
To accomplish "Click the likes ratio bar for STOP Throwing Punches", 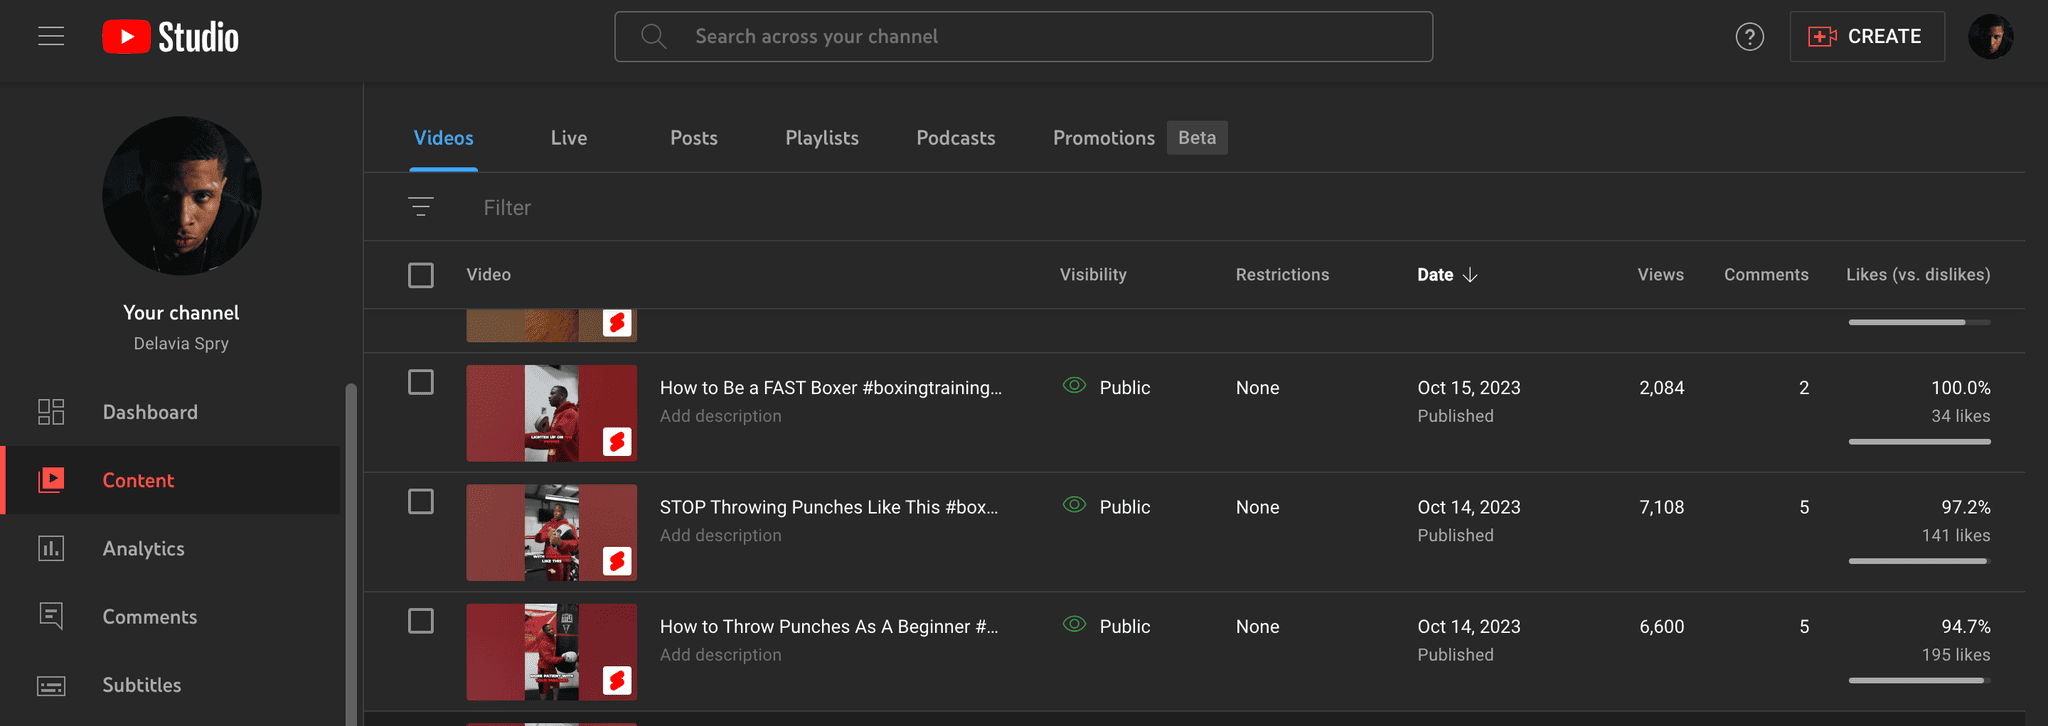I will click(x=1918, y=561).
